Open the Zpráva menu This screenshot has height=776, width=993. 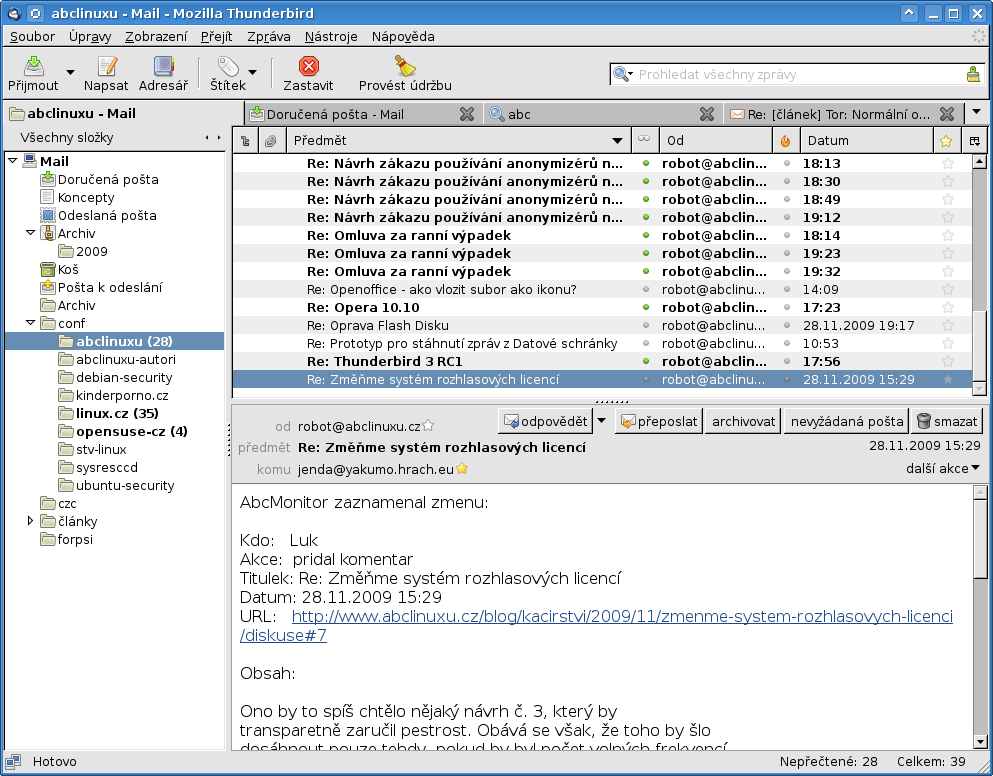[x=269, y=37]
